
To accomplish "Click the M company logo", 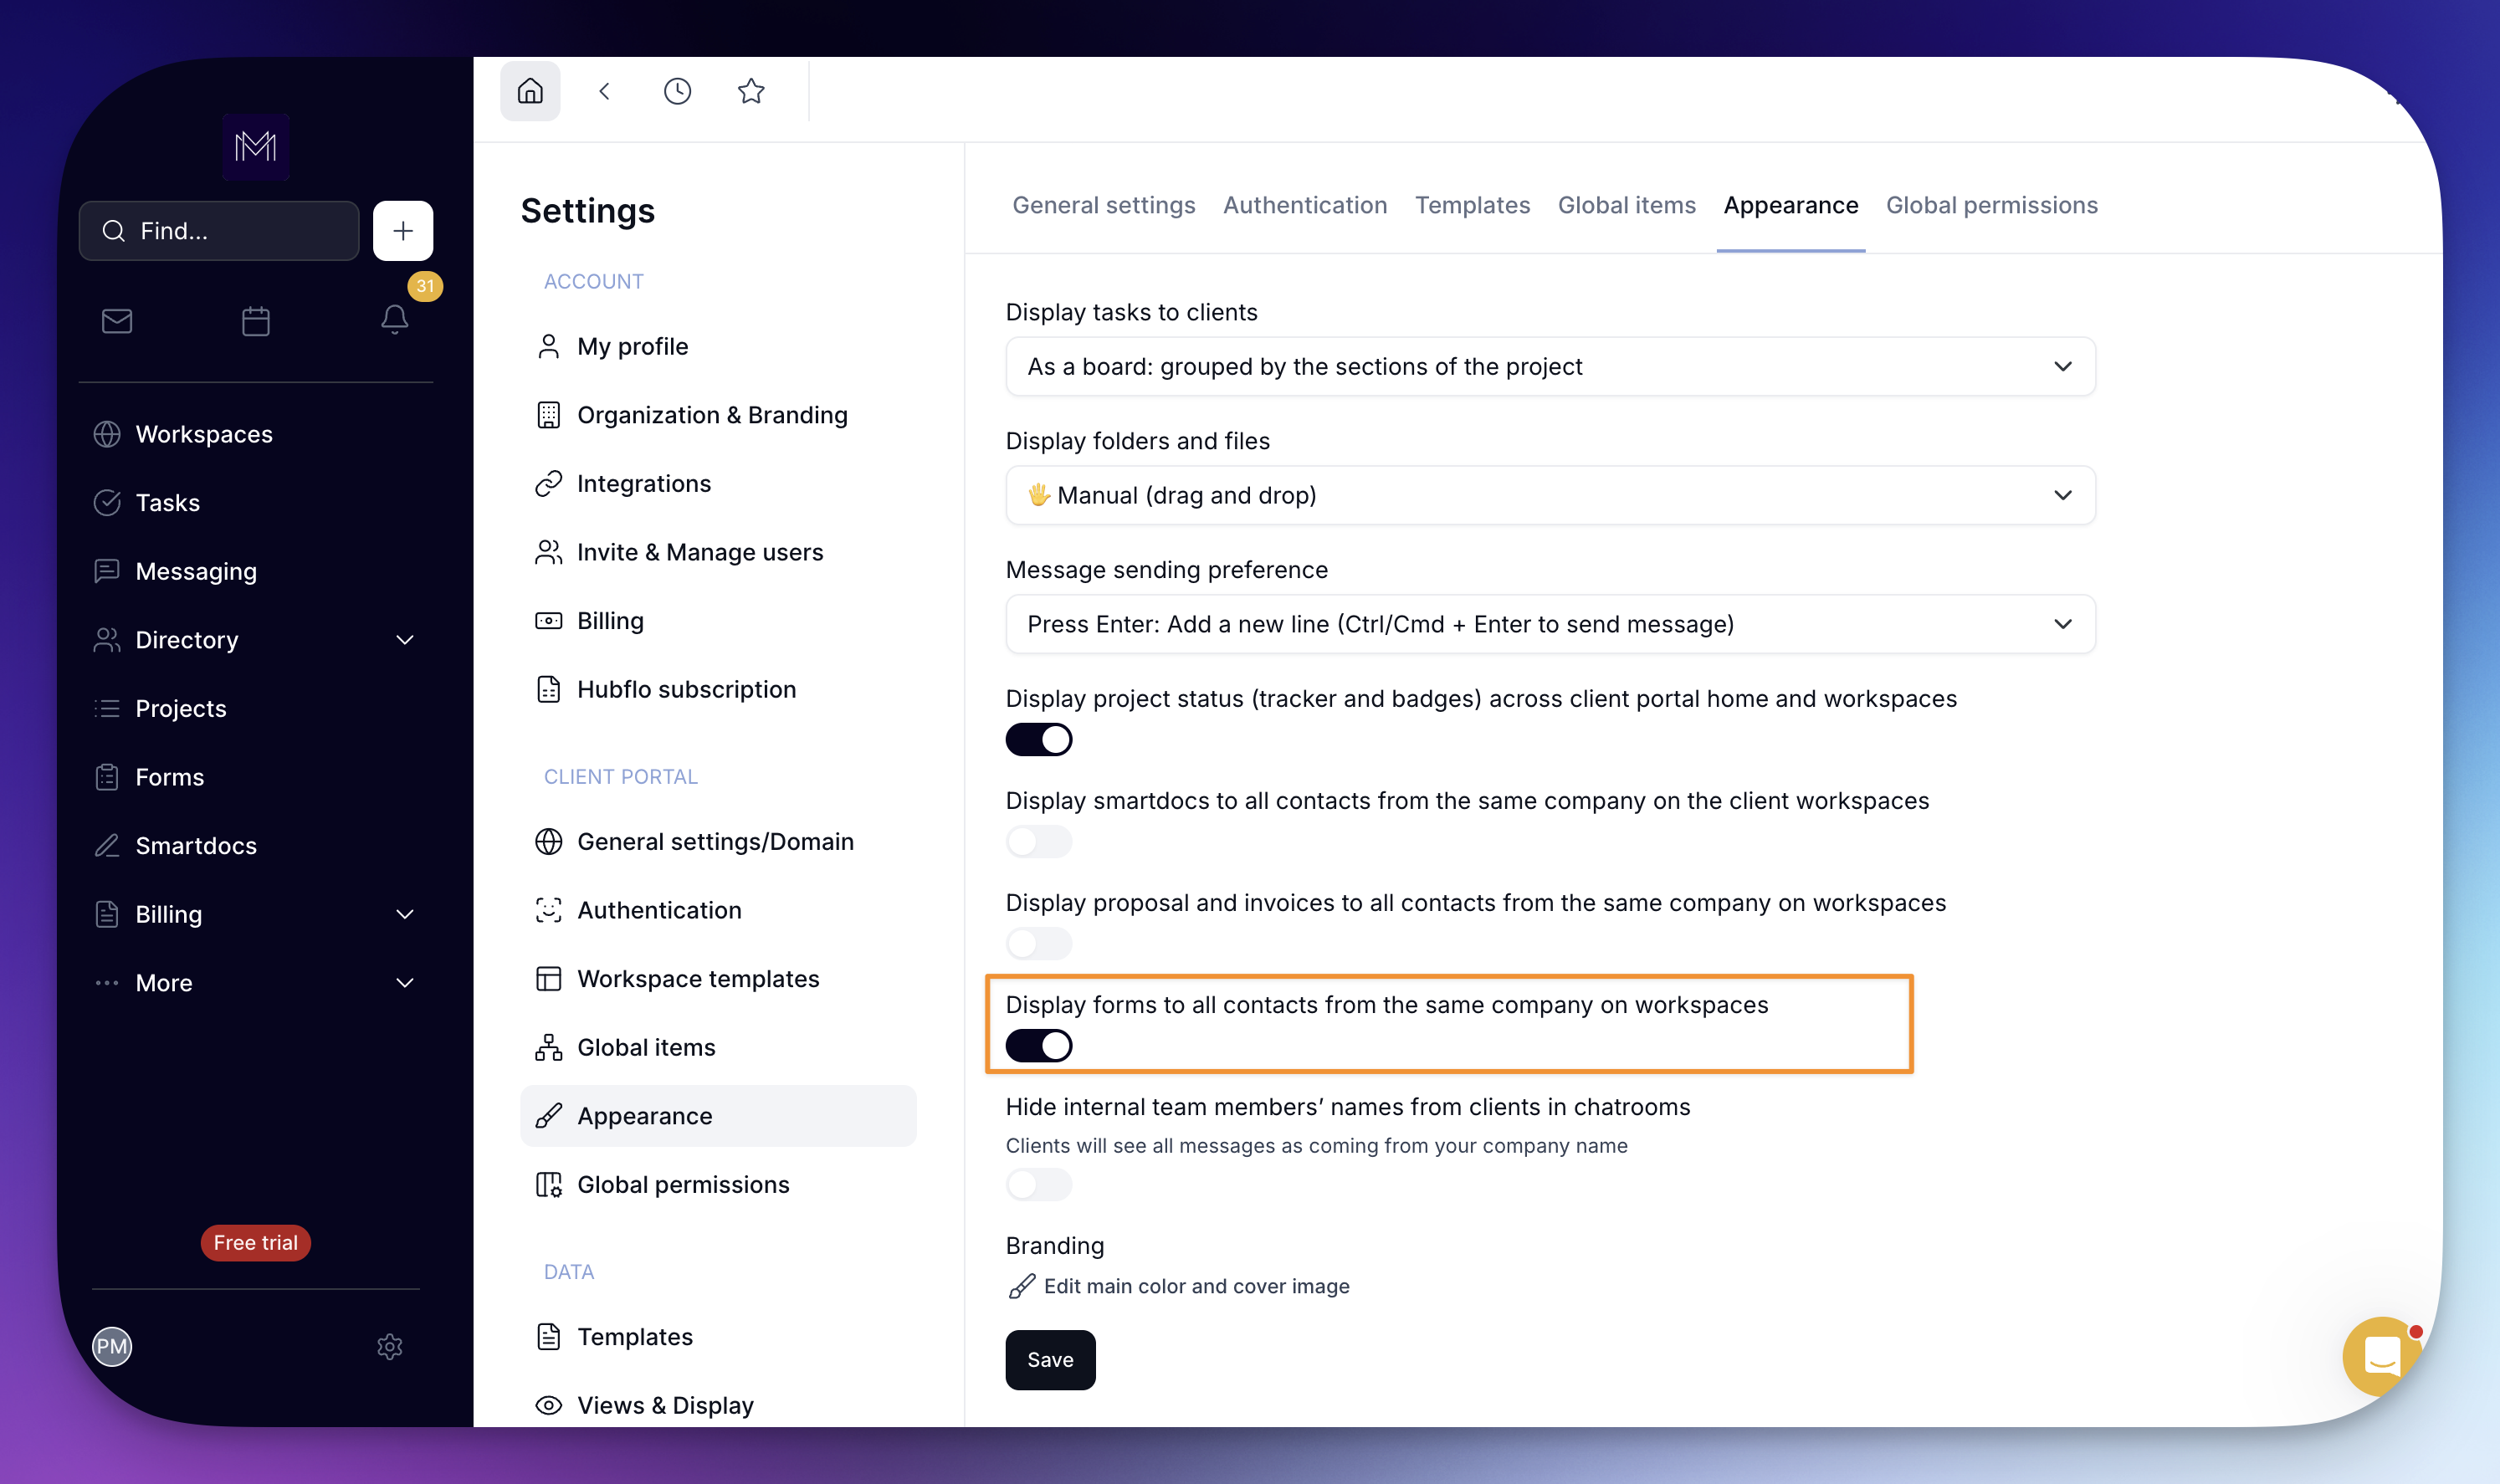I will point(256,147).
